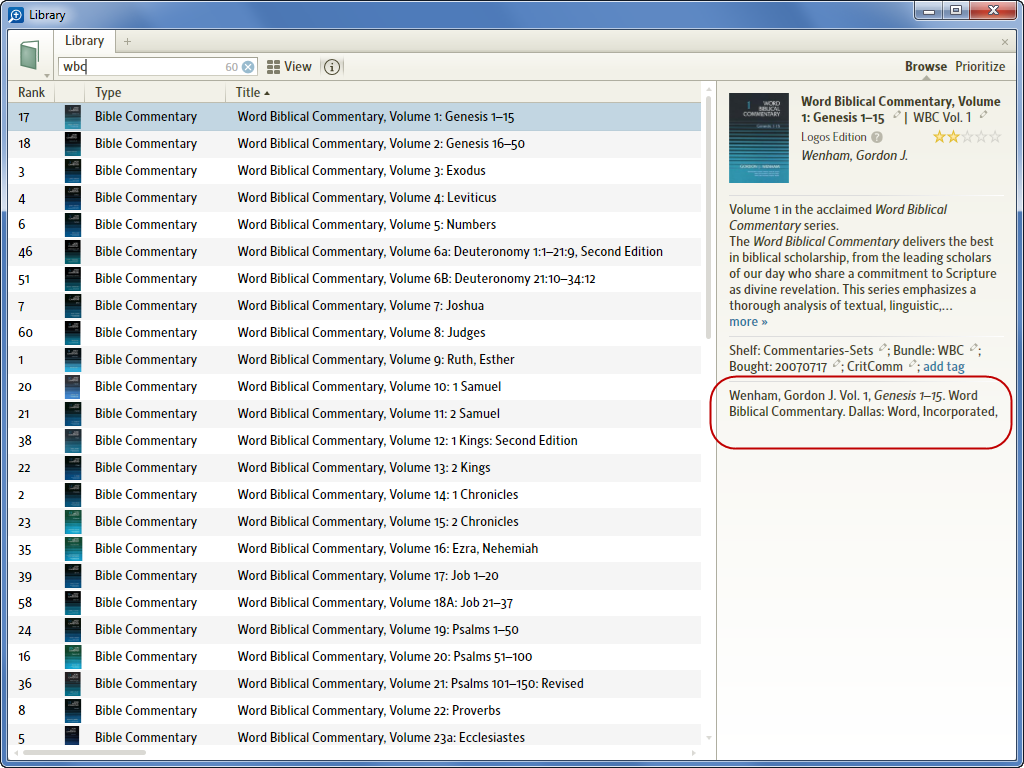Click Rank value 17 in the first row
This screenshot has height=768, width=1024.
point(24,118)
